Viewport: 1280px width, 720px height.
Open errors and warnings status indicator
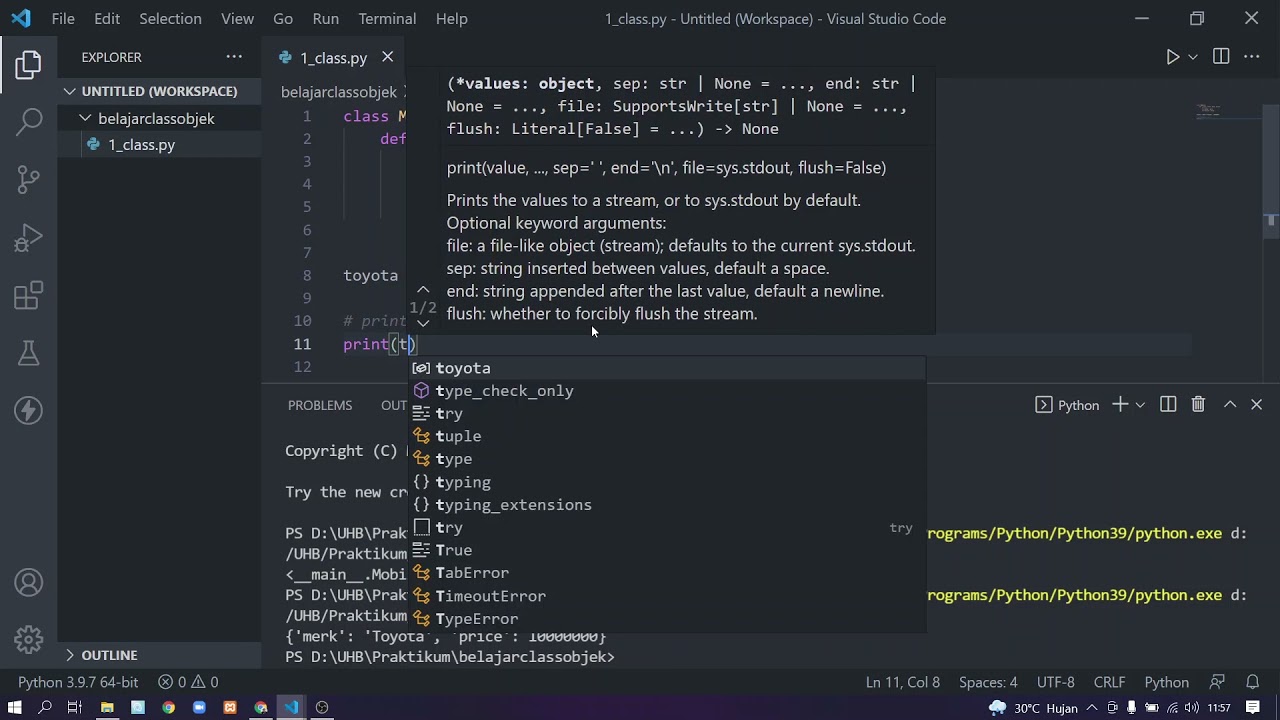[x=188, y=682]
